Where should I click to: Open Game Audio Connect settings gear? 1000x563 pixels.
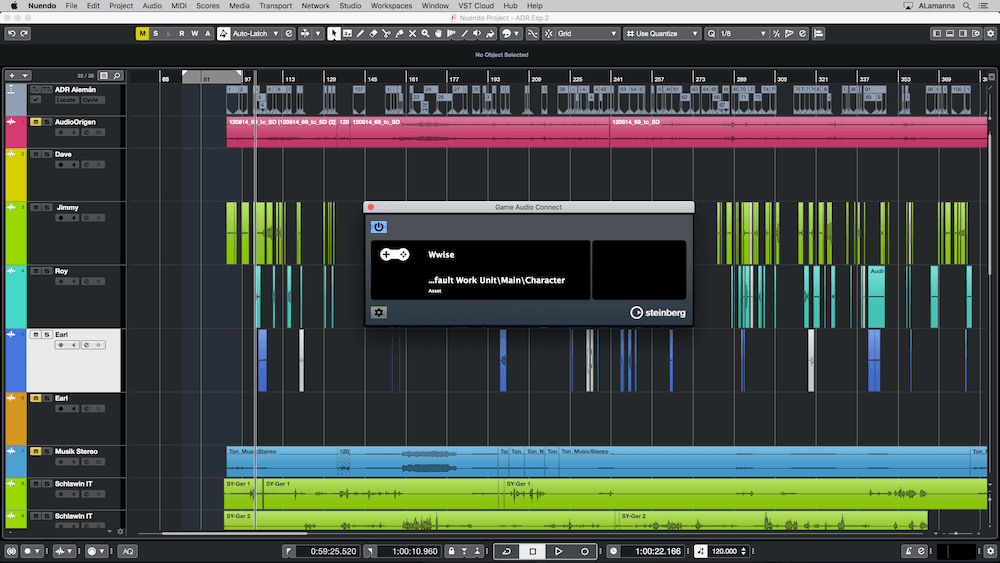pyautogui.click(x=379, y=312)
